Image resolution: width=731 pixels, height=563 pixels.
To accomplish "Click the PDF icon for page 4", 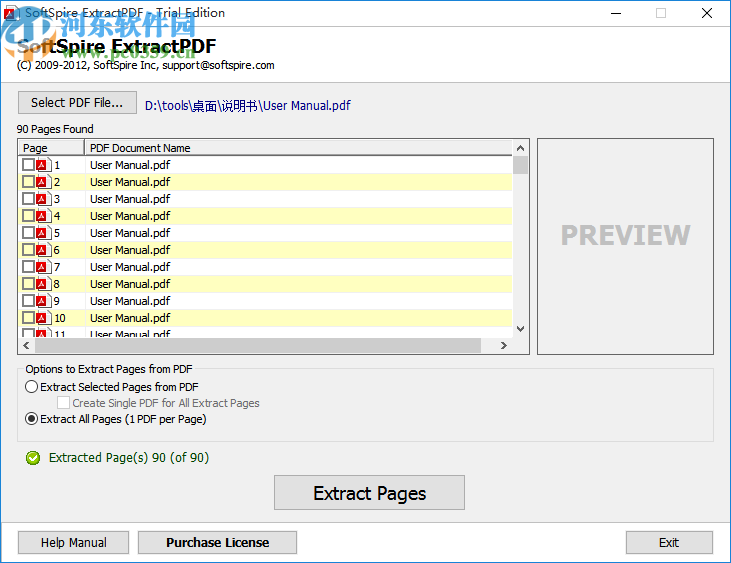I will (43, 216).
